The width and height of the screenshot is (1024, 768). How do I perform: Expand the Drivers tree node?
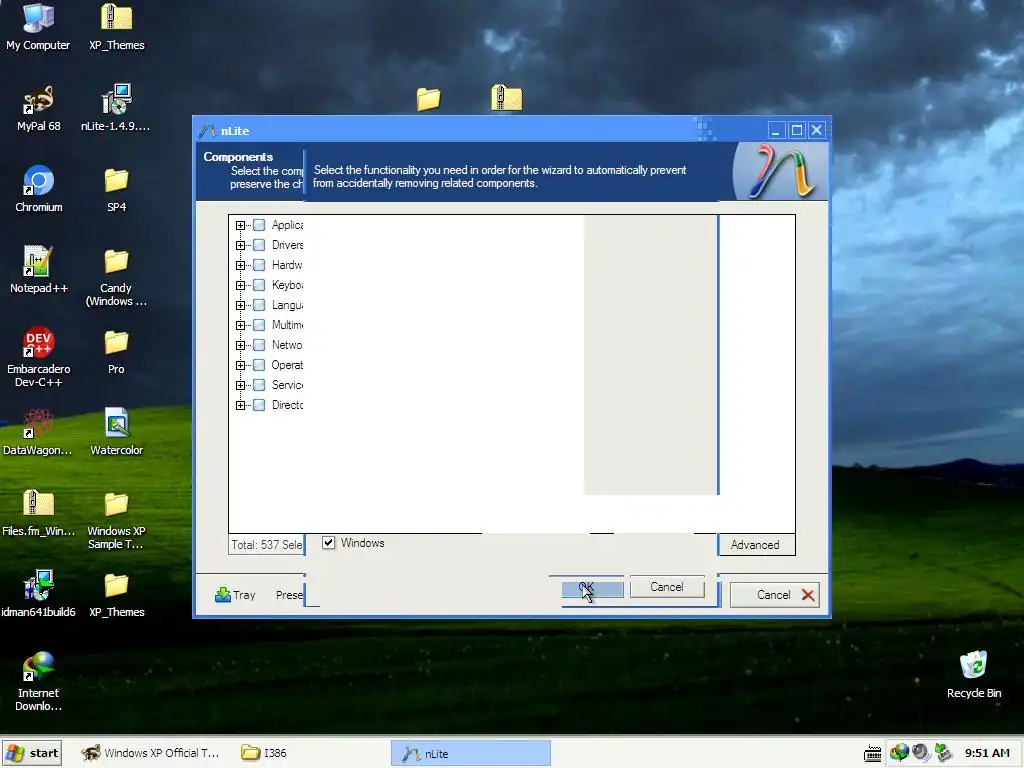[x=240, y=246]
